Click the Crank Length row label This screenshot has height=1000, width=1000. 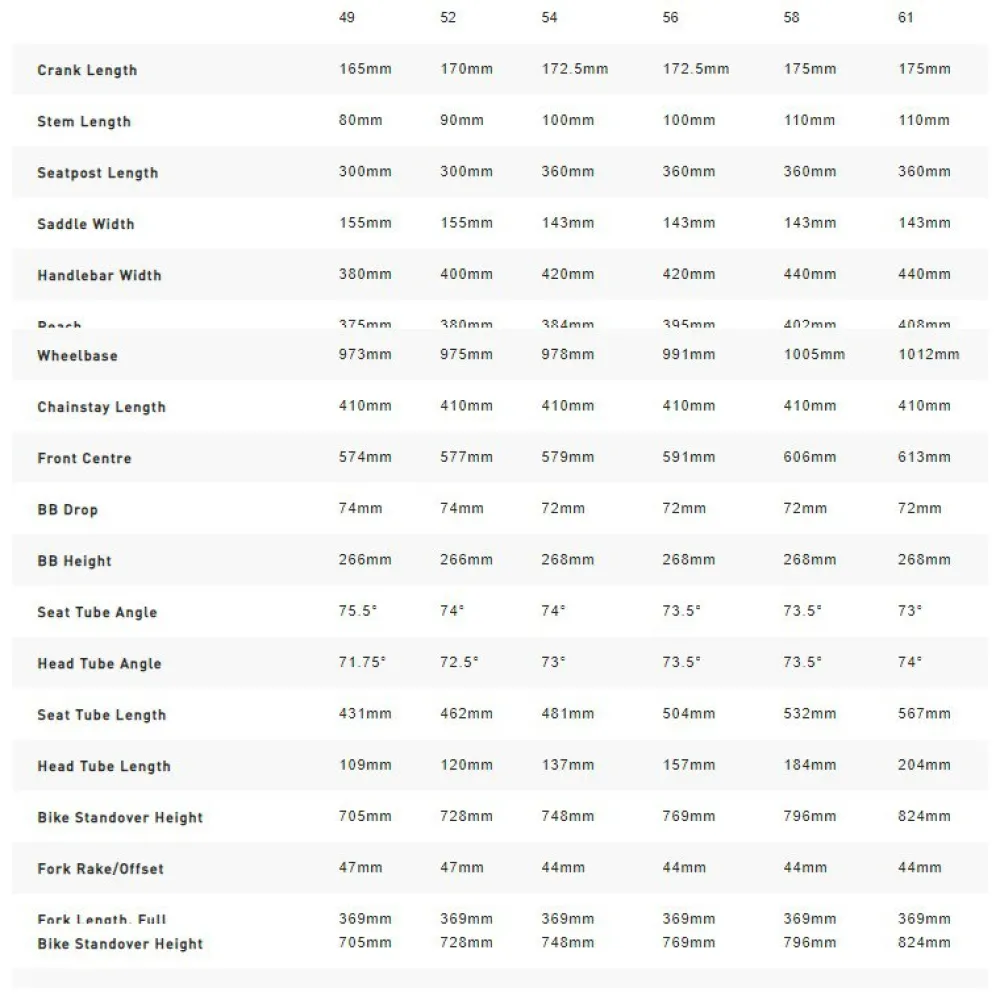click(x=87, y=70)
